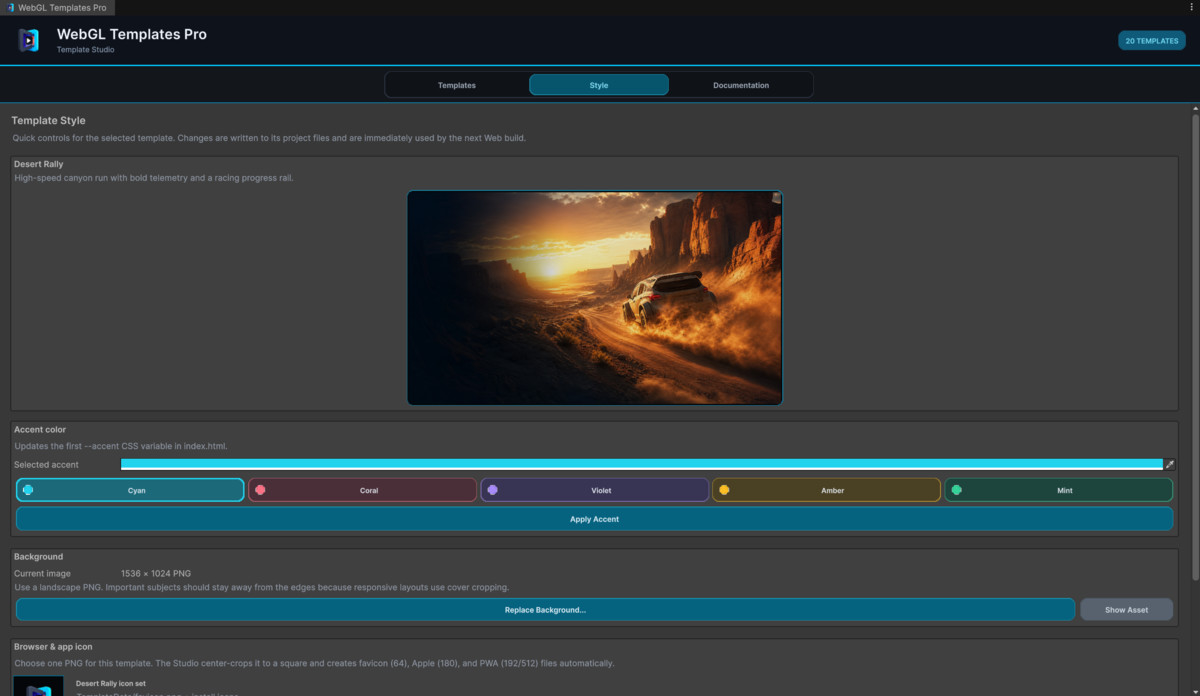The width and height of the screenshot is (1200, 696).
Task: Switch to the Templates tab
Action: click(457, 85)
